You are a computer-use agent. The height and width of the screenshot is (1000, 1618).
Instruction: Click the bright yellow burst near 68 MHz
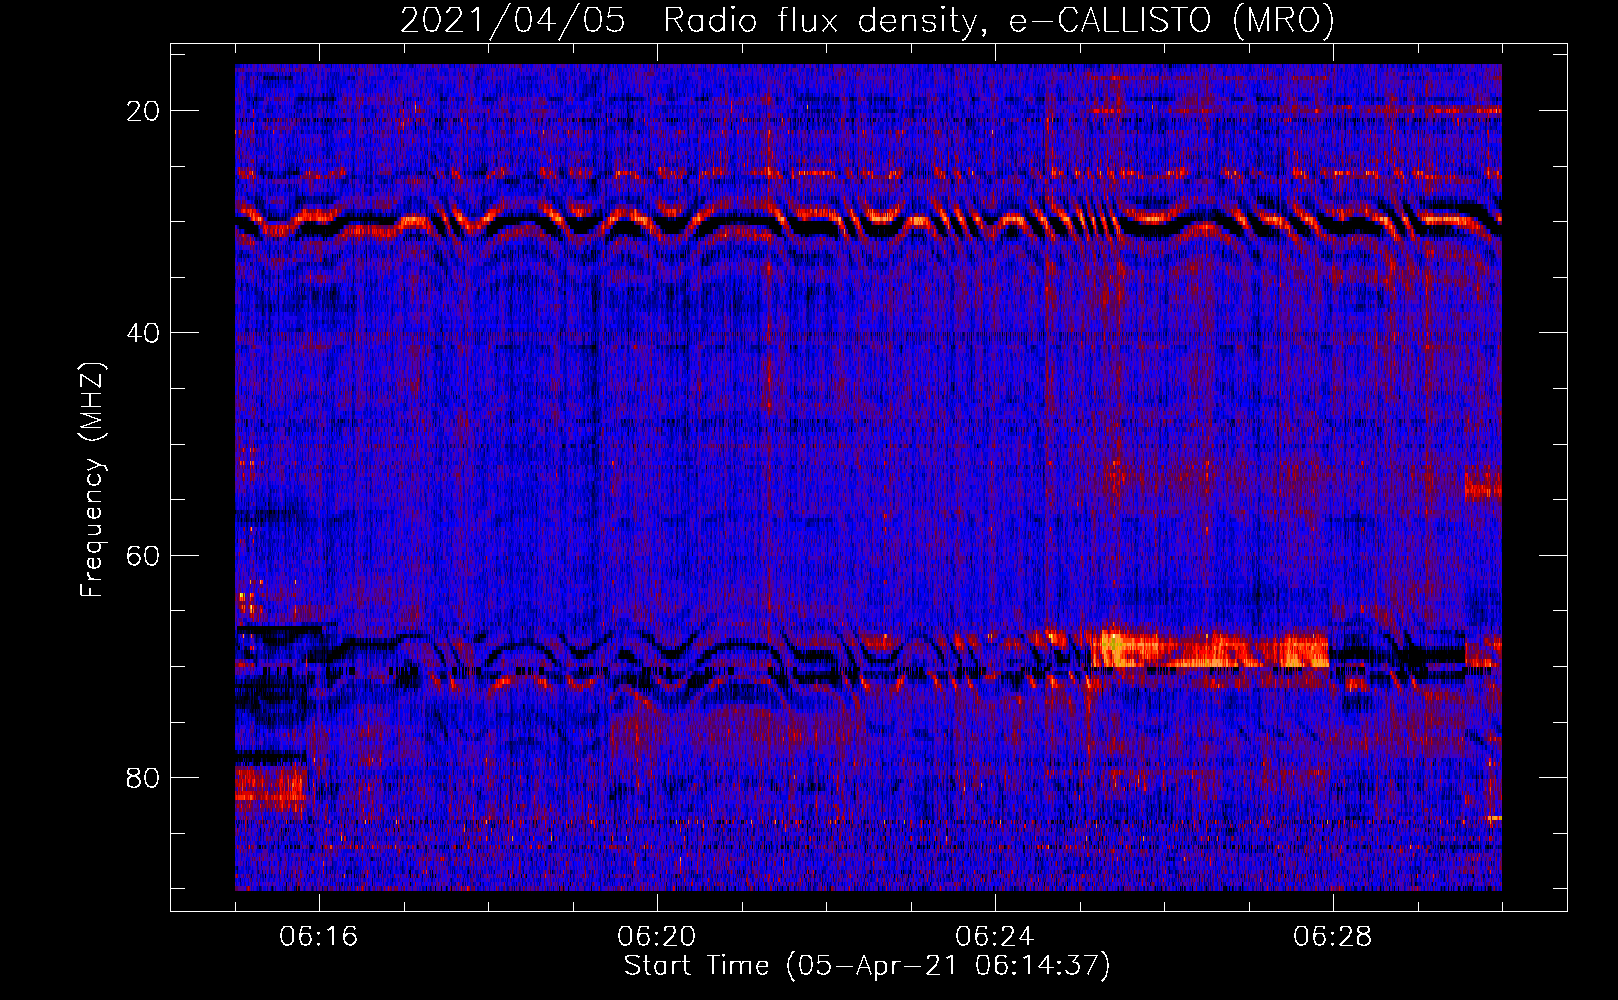click(x=1210, y=648)
